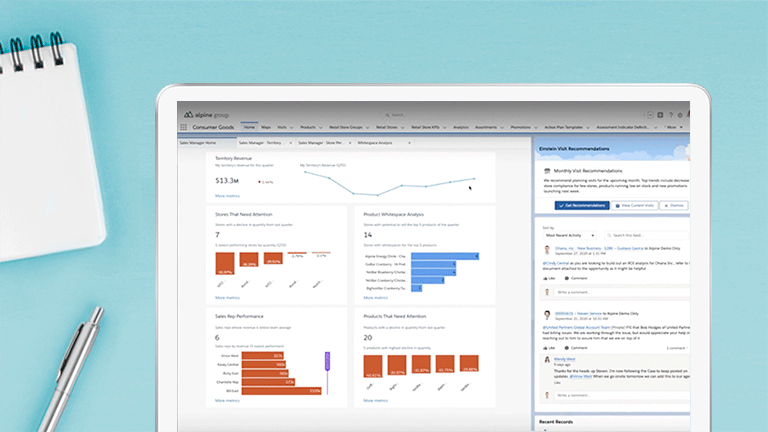Open the Visits nav tab

pyautogui.click(x=282, y=127)
